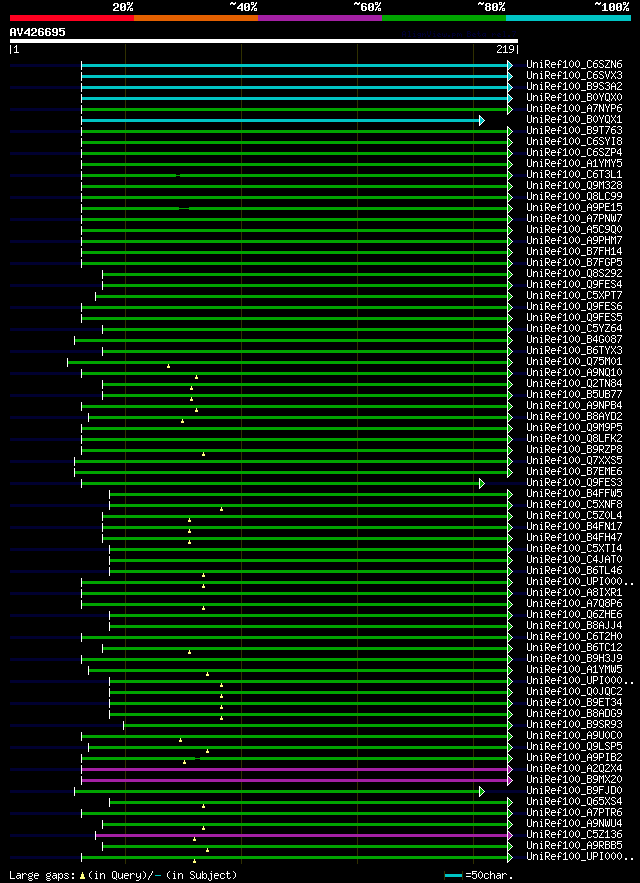Click the arrowhead ending the UniRef100_B9FJD0 bar
This screenshot has height=883, width=640.
click(x=482, y=791)
